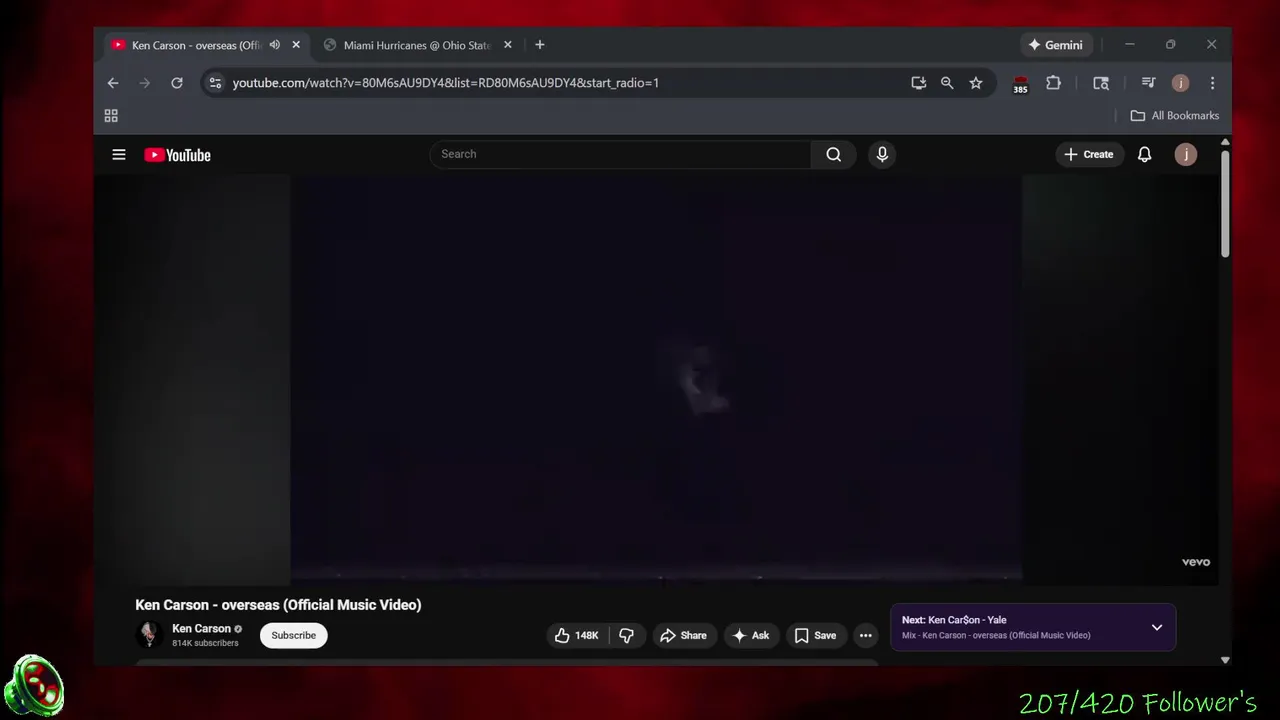Screen dimensions: 1280x720
Task: Open the Gemini button
Action: click(x=1056, y=45)
